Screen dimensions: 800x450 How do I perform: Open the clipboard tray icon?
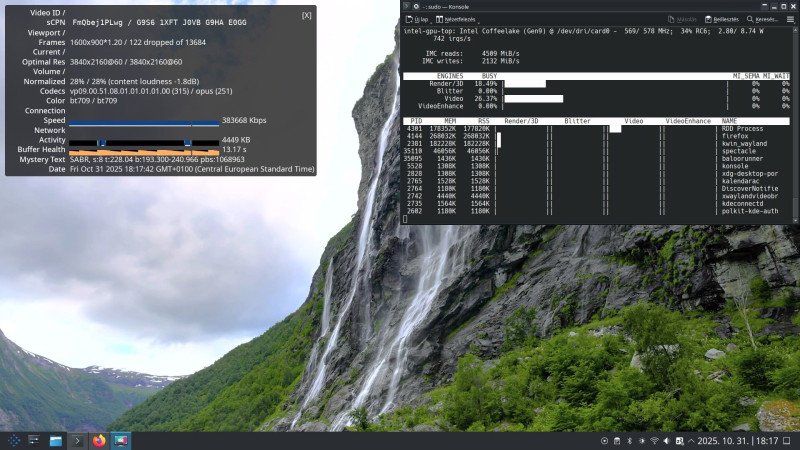click(617, 441)
